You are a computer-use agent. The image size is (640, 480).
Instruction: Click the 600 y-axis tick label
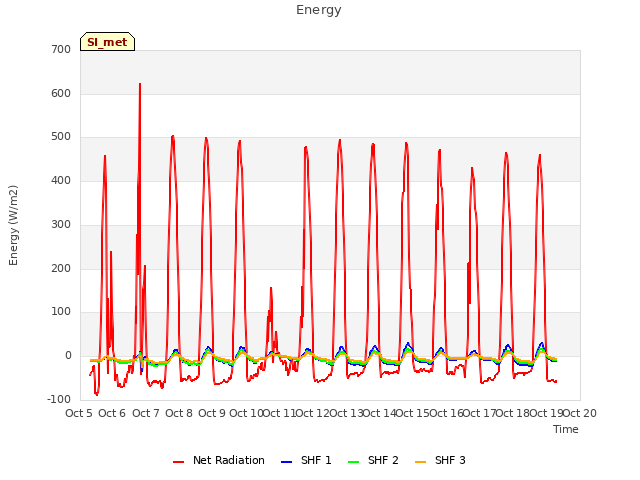coord(61,93)
